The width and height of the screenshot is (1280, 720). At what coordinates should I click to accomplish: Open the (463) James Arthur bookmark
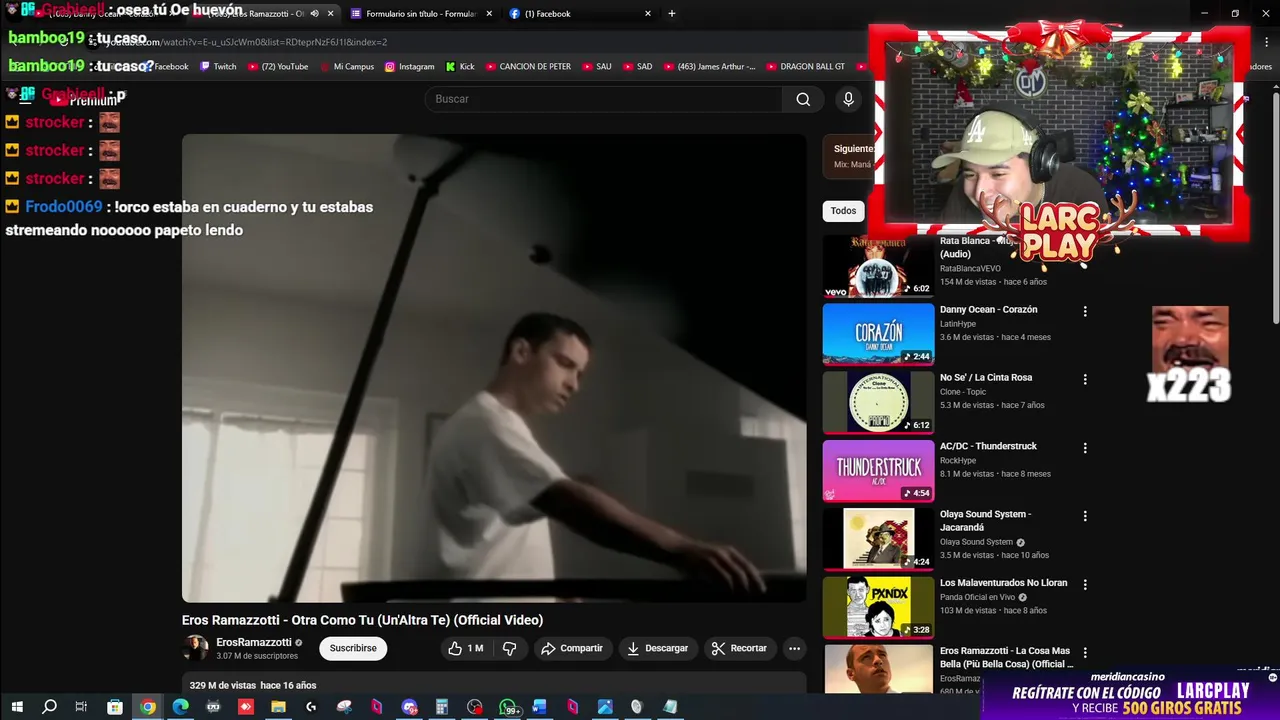pyautogui.click(x=709, y=67)
